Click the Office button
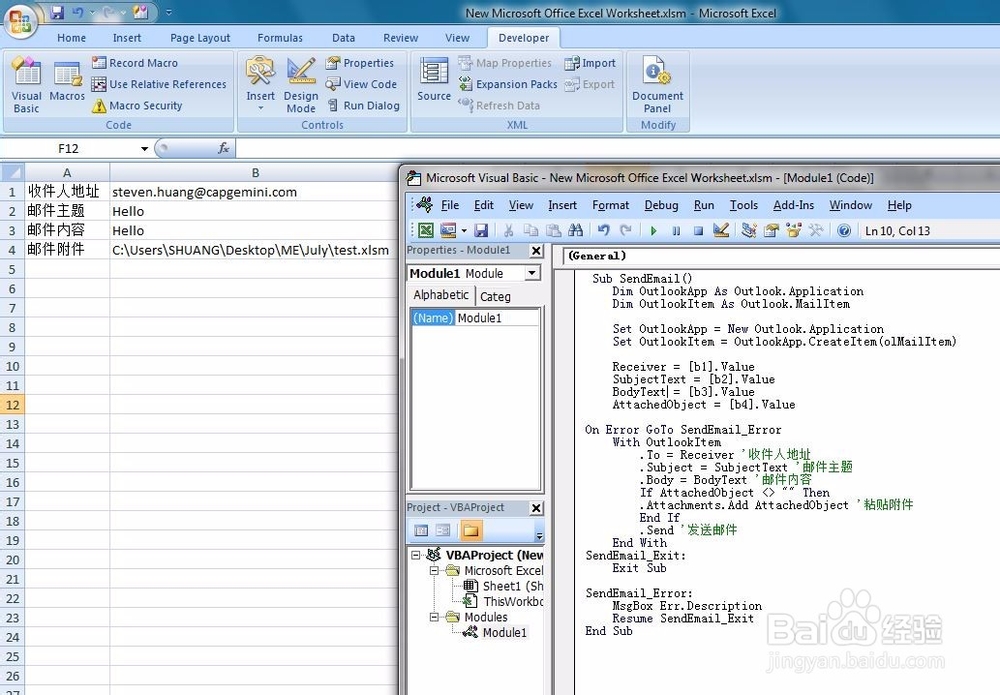This screenshot has height=695, width=1000. point(20,20)
